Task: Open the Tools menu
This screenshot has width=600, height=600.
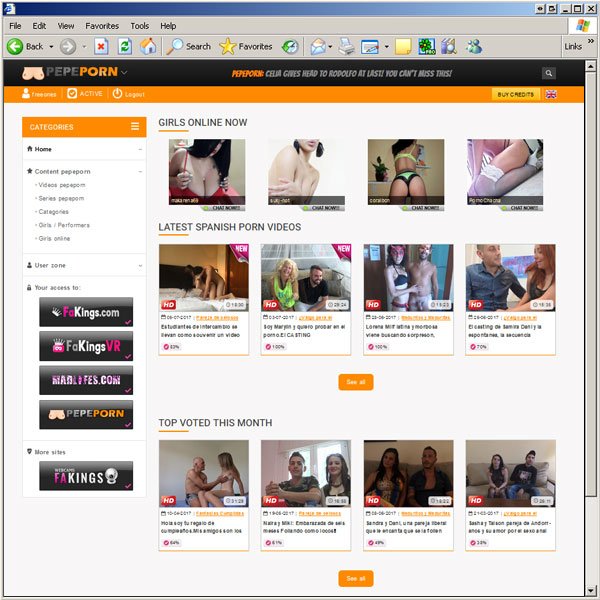Action: pyautogui.click(x=140, y=25)
